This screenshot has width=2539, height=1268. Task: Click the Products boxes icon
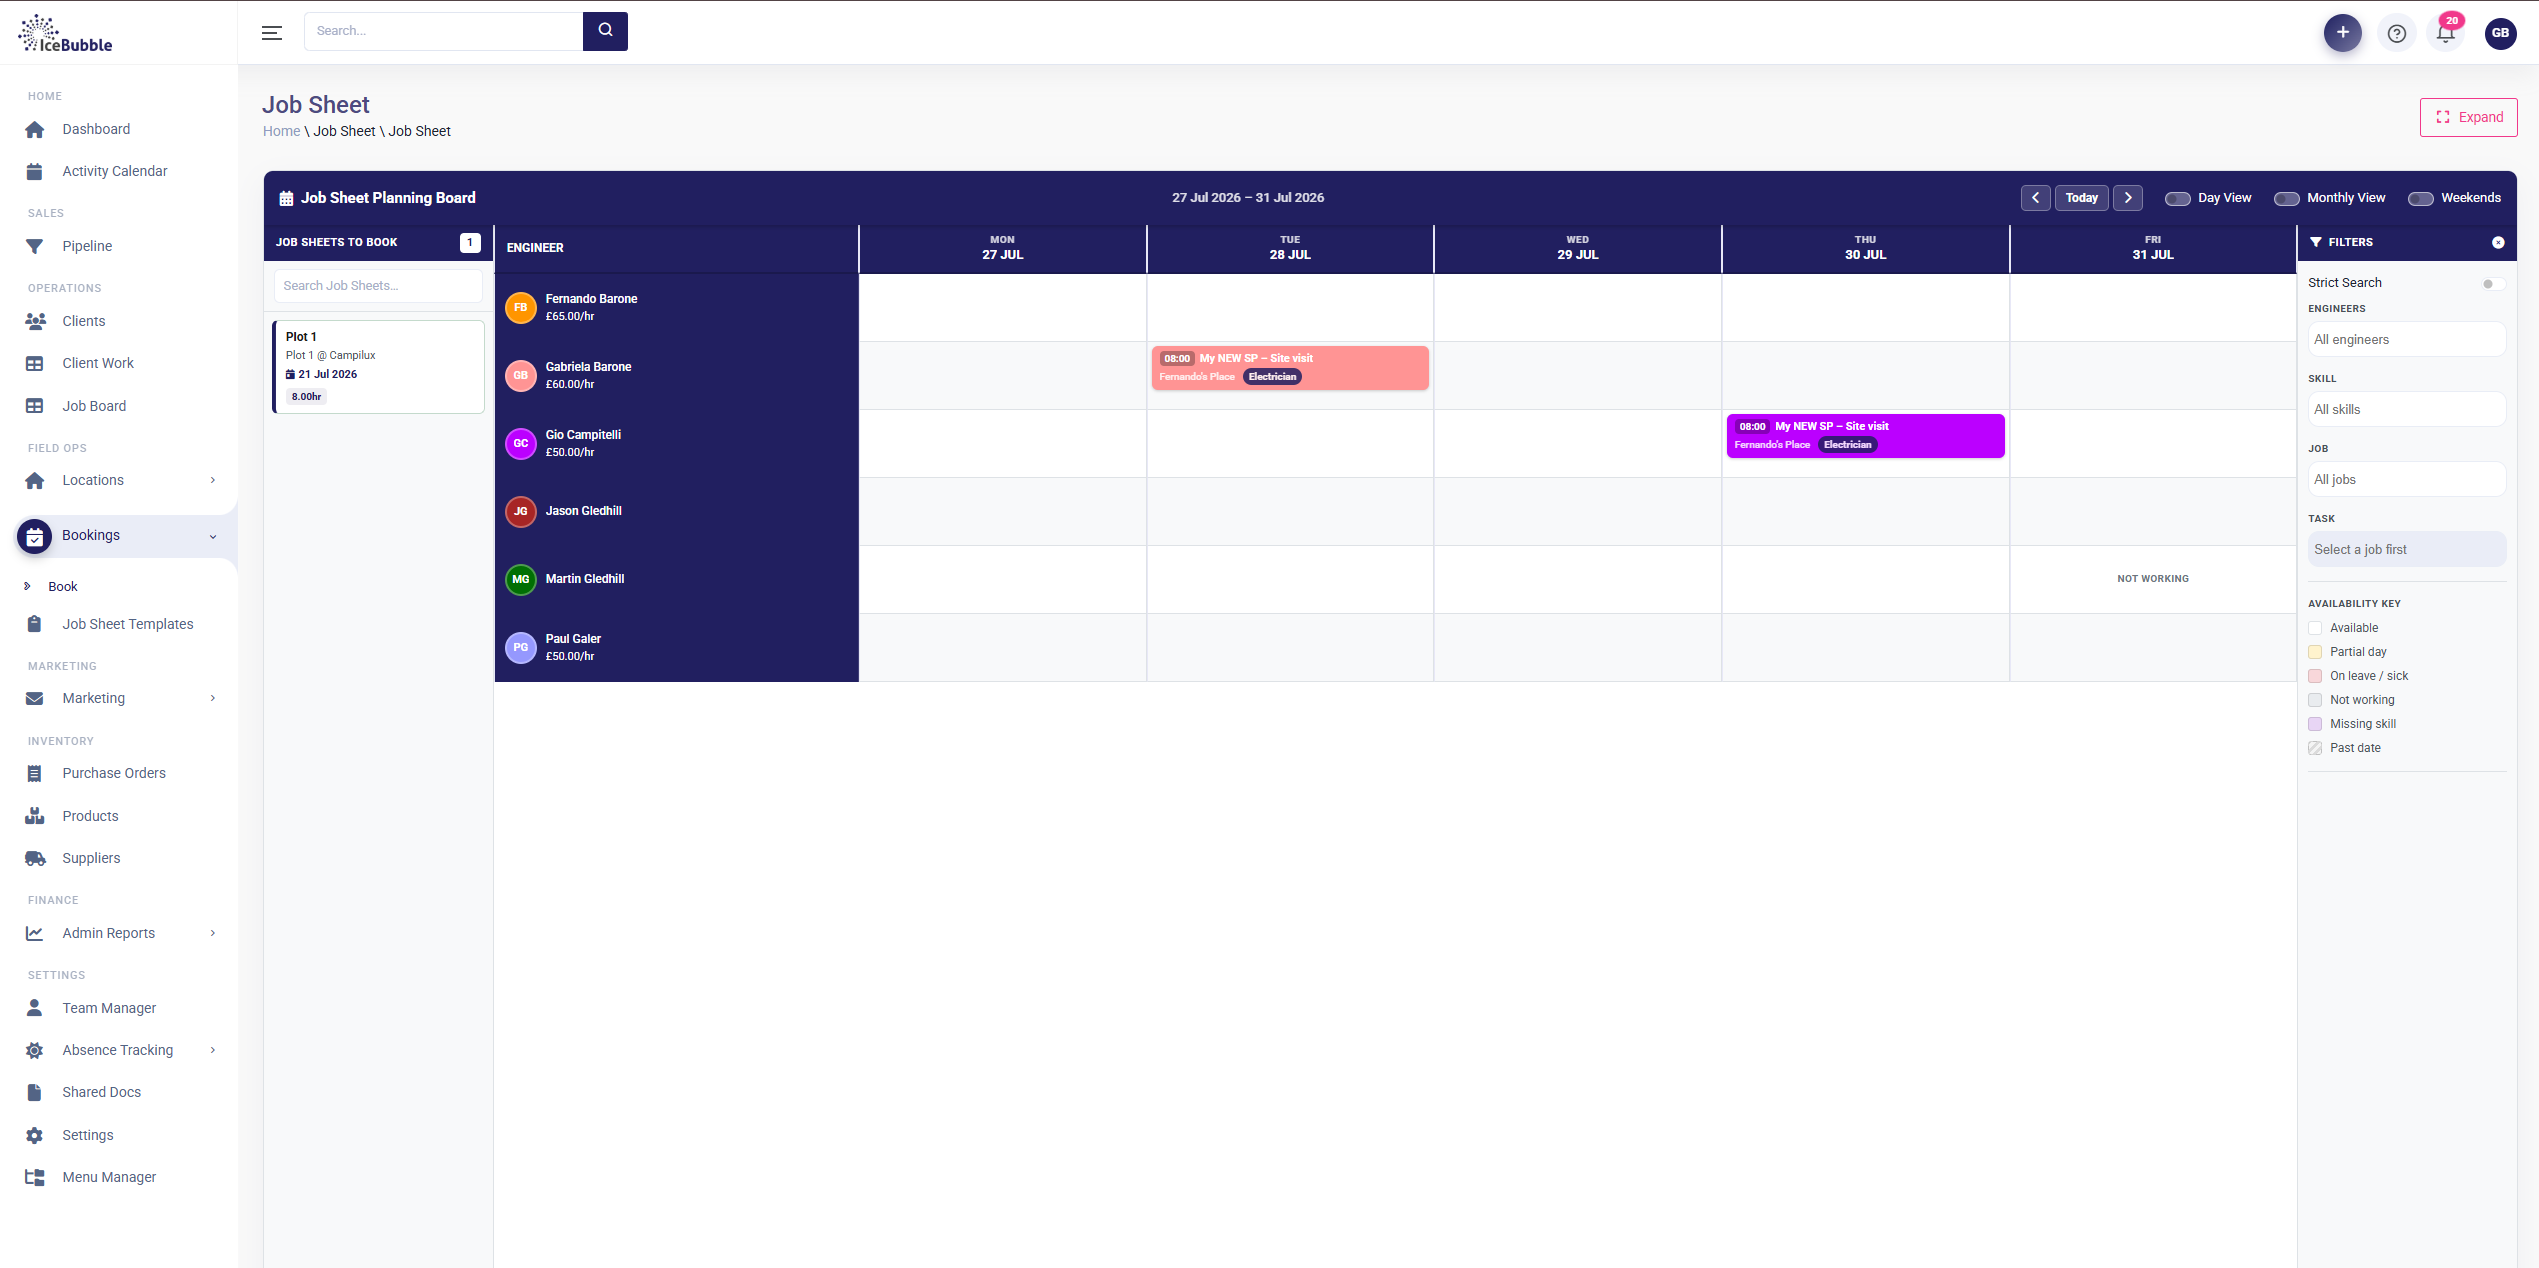35,816
